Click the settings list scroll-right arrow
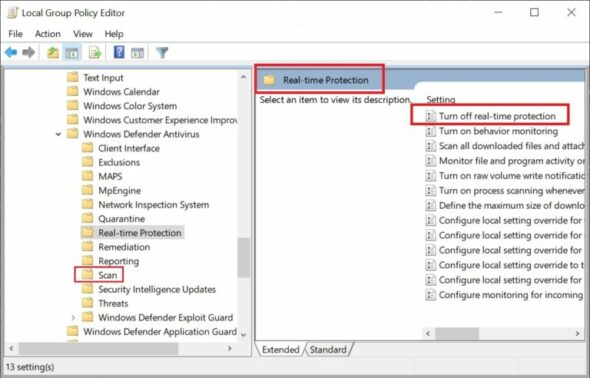The image size is (590, 378). tap(578, 334)
